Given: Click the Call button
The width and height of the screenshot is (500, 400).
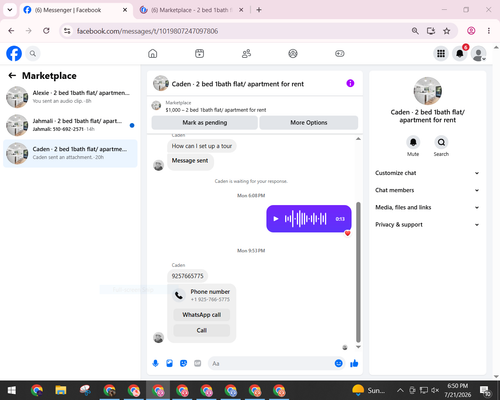Looking at the screenshot, I should pos(202,330).
